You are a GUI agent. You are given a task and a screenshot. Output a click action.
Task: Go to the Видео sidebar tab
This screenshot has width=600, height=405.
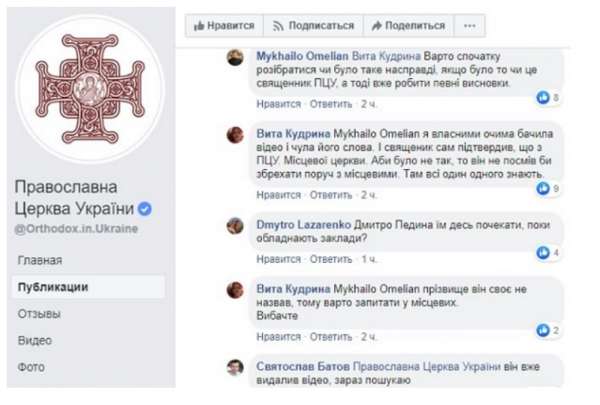(x=35, y=341)
